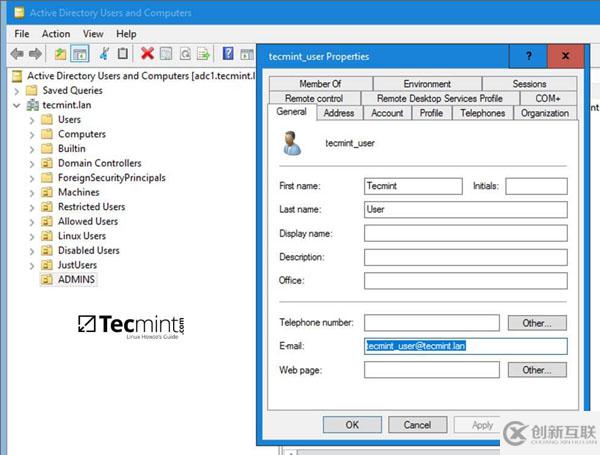Select ForeignSecurityPrincipals in the tree
Image resolution: width=600 pixels, height=455 pixels.
[x=112, y=178]
